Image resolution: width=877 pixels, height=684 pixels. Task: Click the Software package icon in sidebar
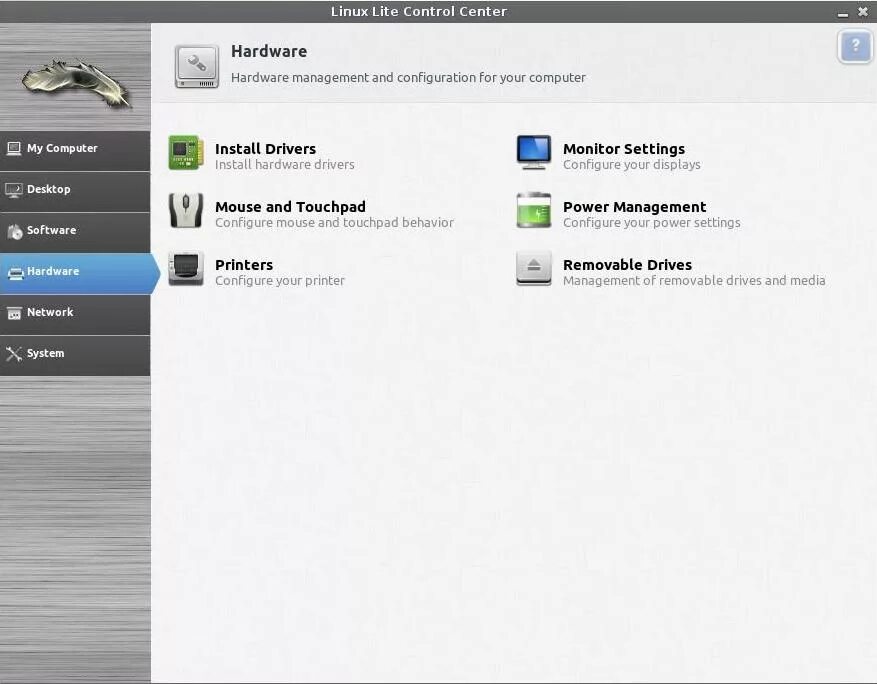click(15, 230)
